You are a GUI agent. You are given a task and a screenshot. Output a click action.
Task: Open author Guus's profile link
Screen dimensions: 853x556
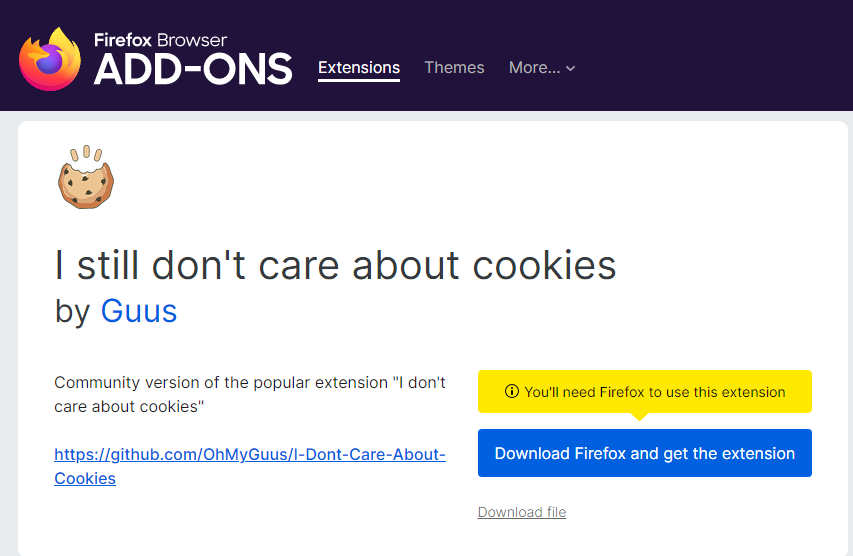(139, 311)
